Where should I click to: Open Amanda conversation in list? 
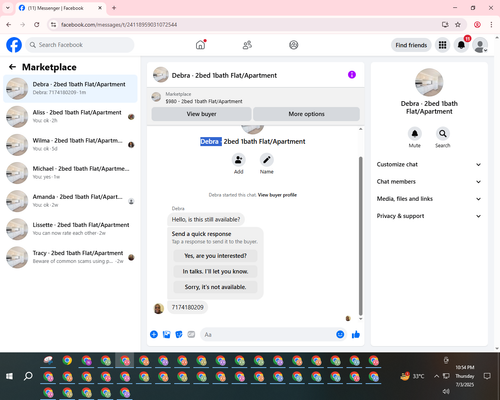[70, 201]
